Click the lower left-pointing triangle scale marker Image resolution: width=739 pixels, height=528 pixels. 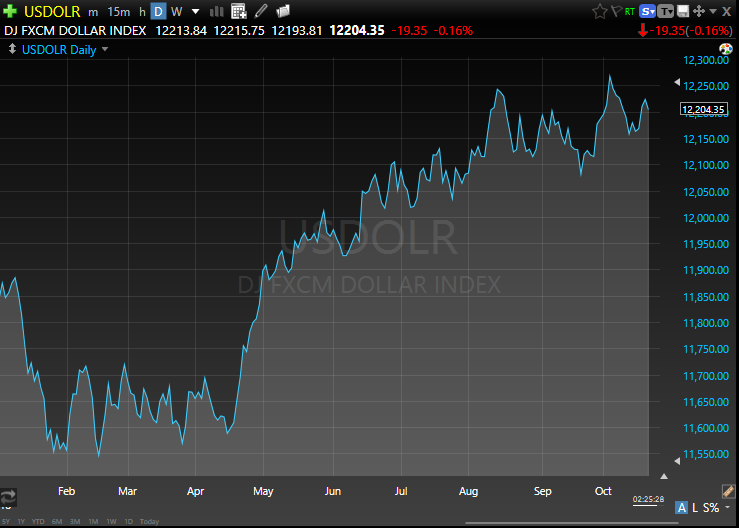(x=677, y=461)
